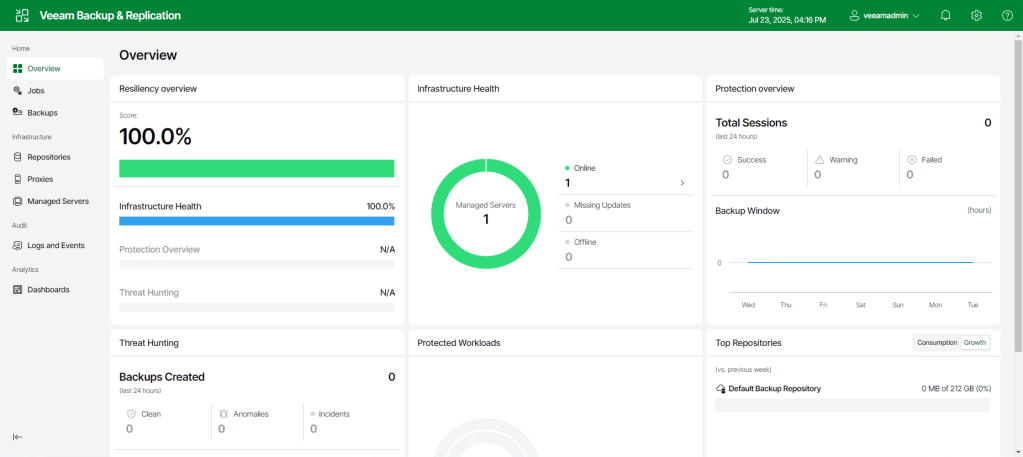Image resolution: width=1023 pixels, height=457 pixels.
Task: Open the notifications bell icon
Action: 945,16
